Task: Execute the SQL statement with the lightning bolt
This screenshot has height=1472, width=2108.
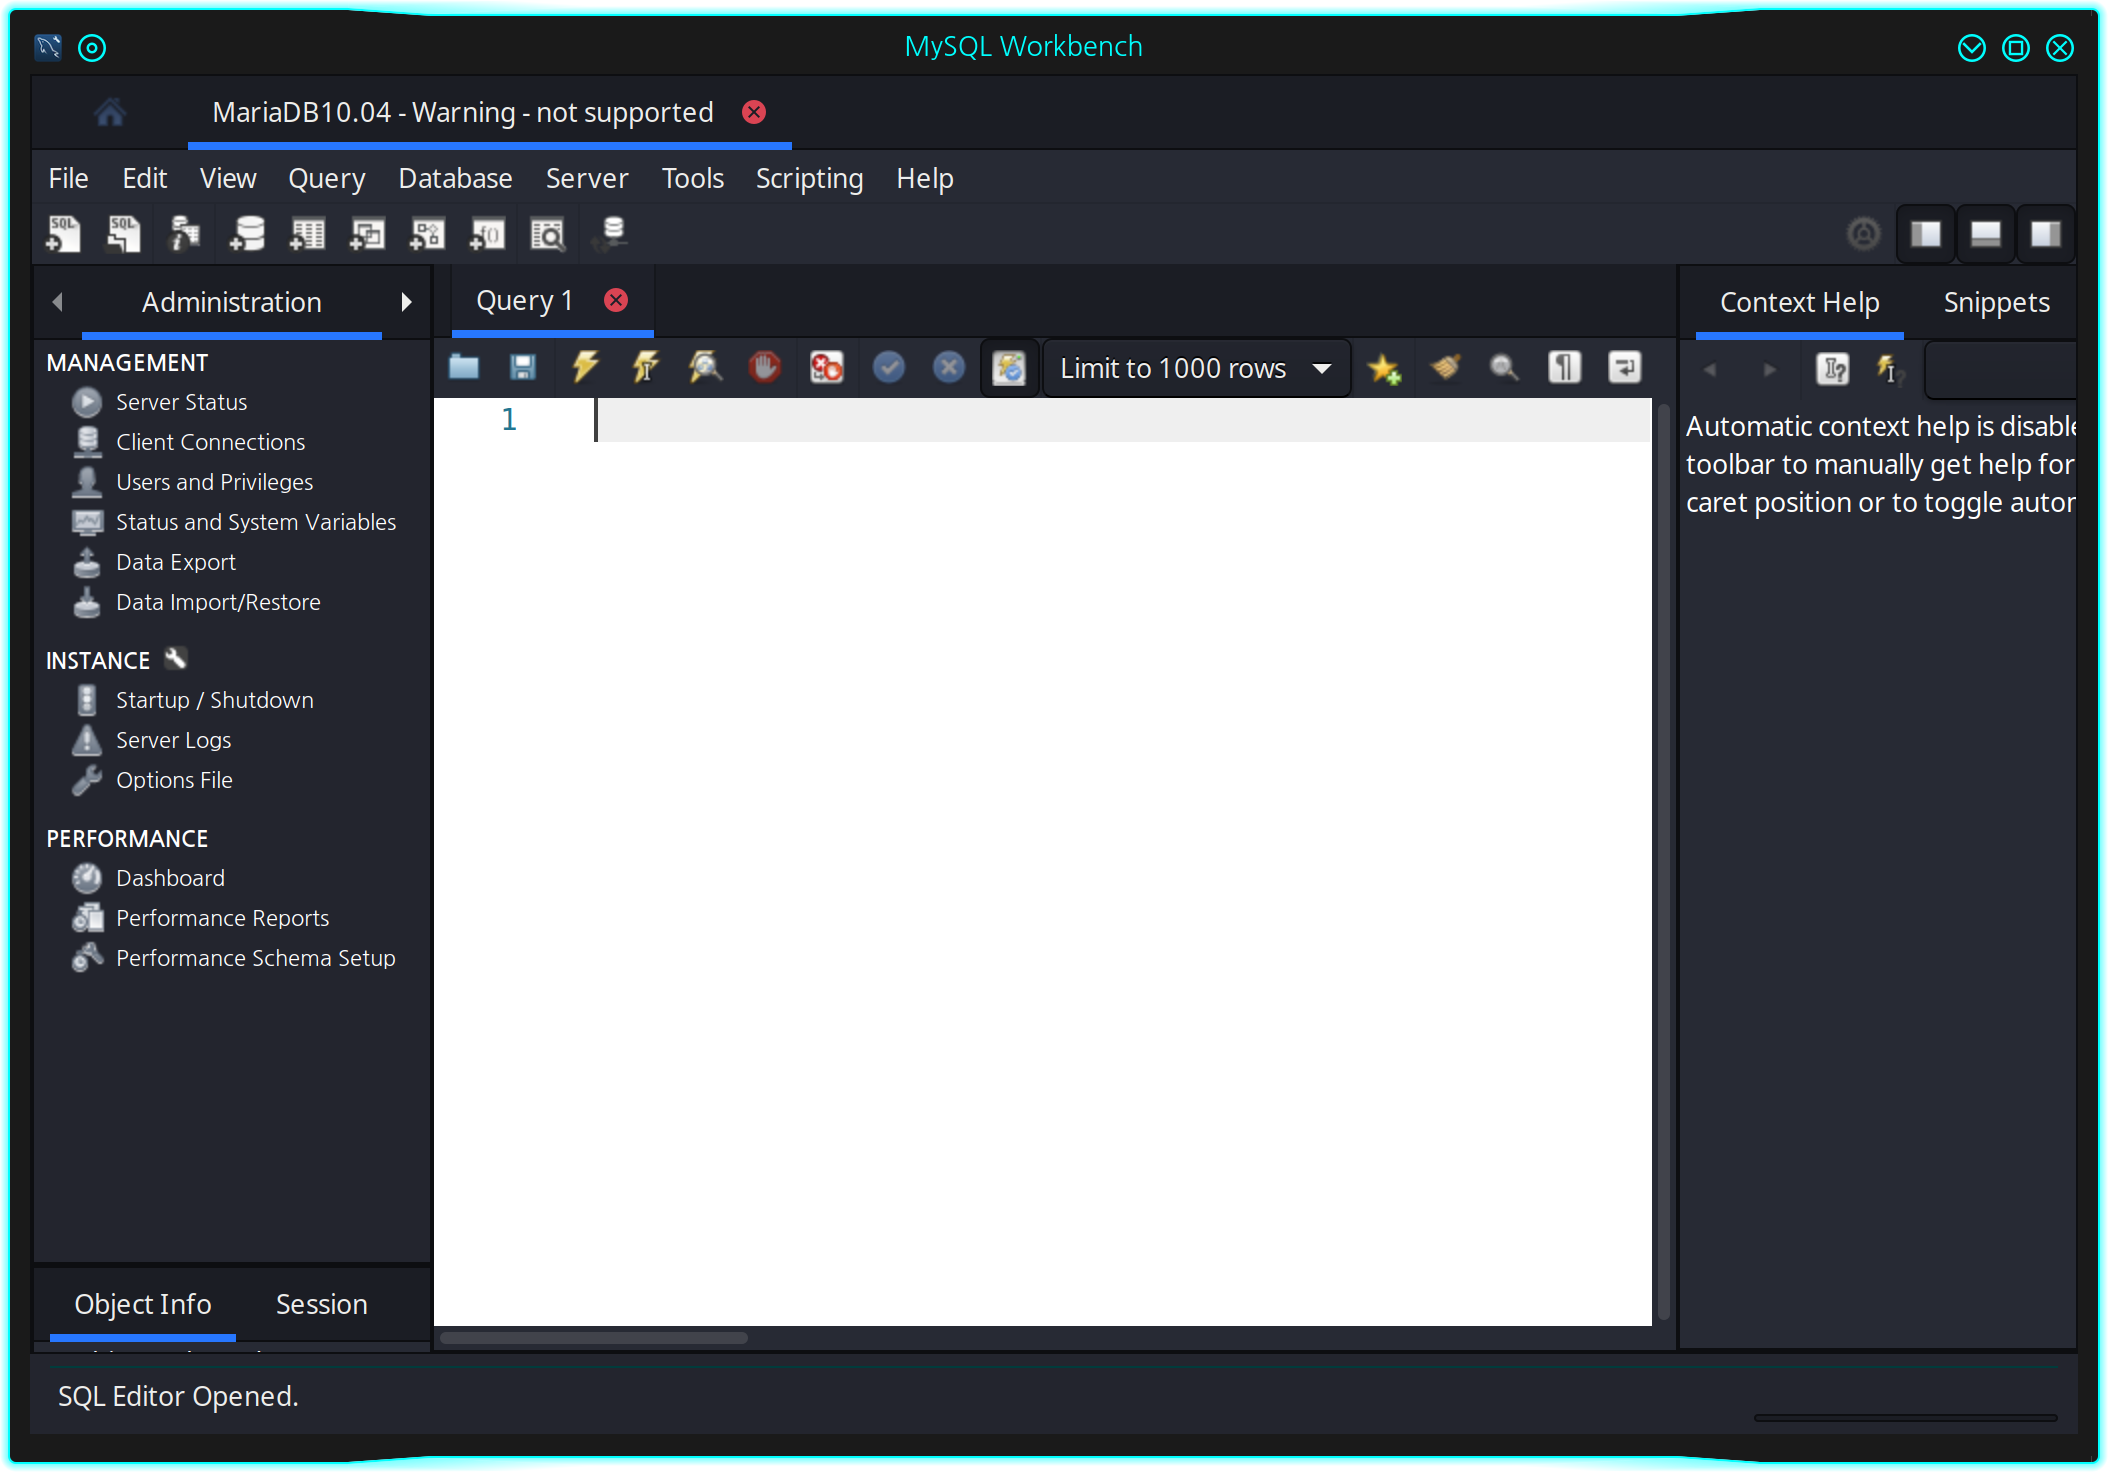Action: click(x=585, y=368)
